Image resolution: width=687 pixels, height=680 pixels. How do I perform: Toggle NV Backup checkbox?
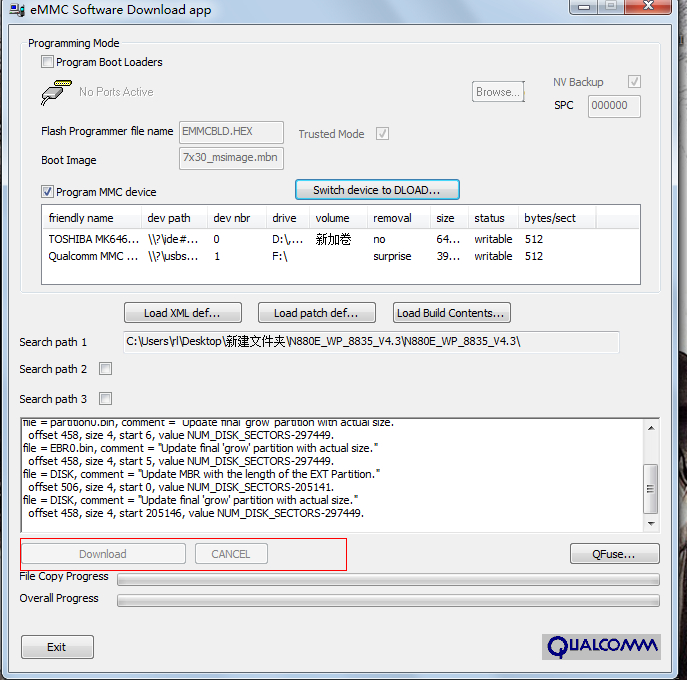click(634, 81)
